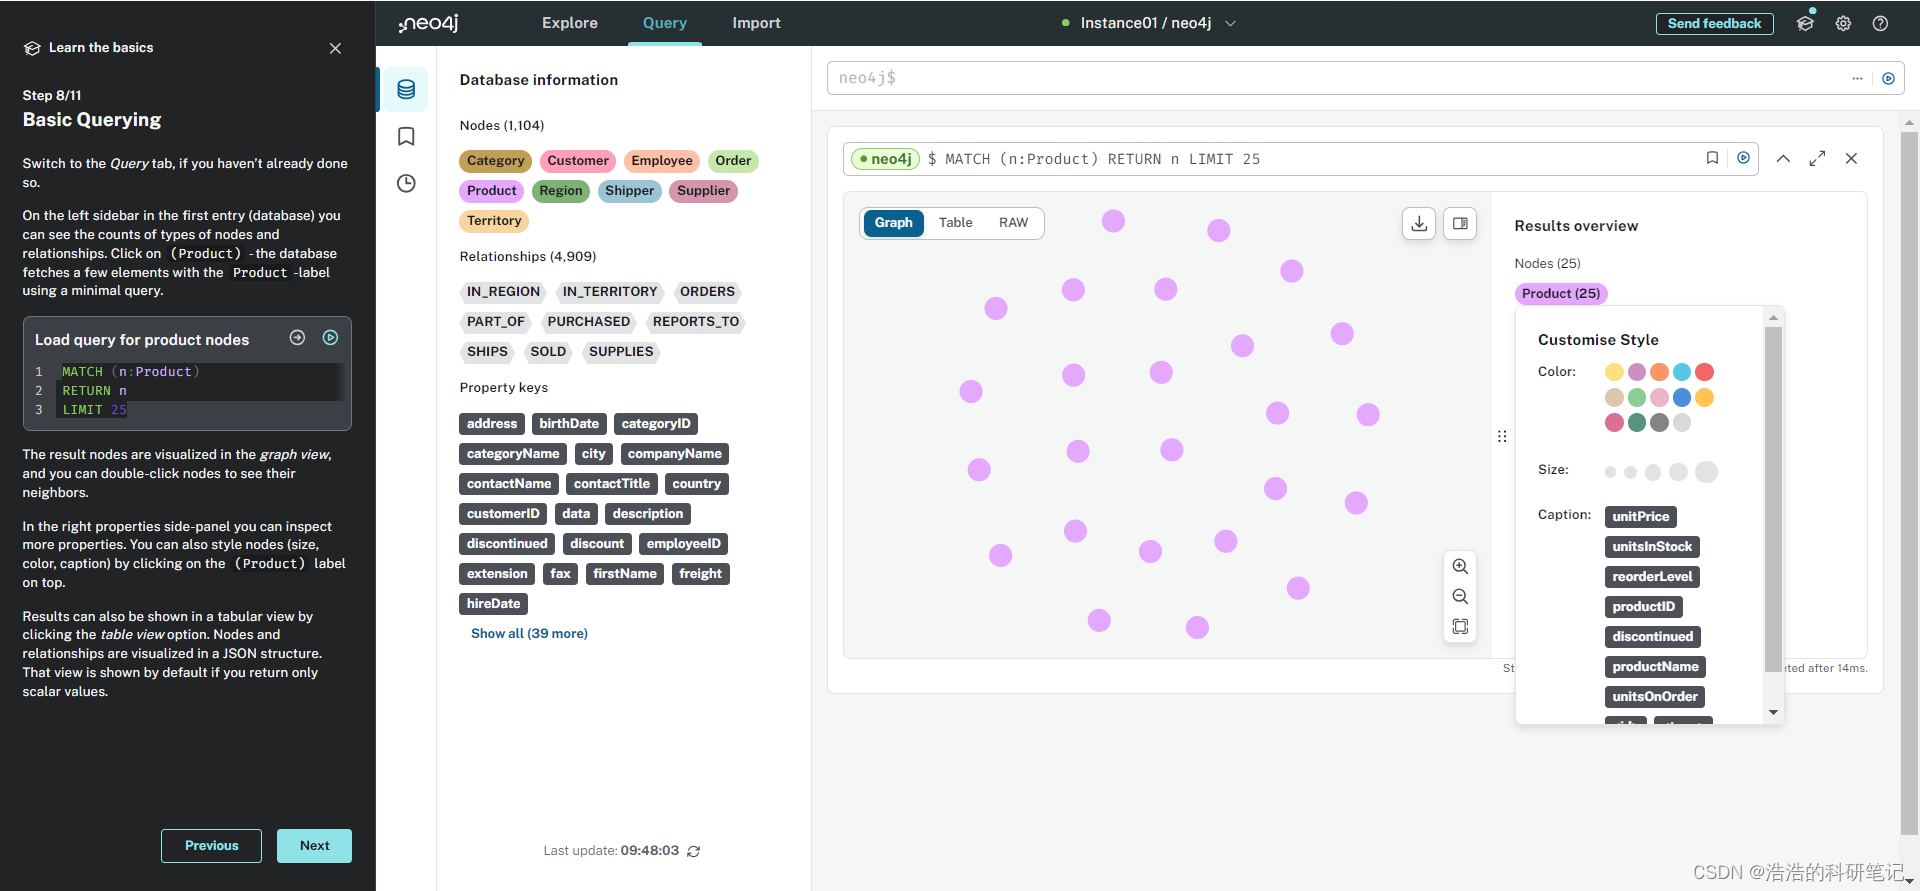Click the Supplier node label
This screenshot has height=891, width=1920.
[x=703, y=191]
